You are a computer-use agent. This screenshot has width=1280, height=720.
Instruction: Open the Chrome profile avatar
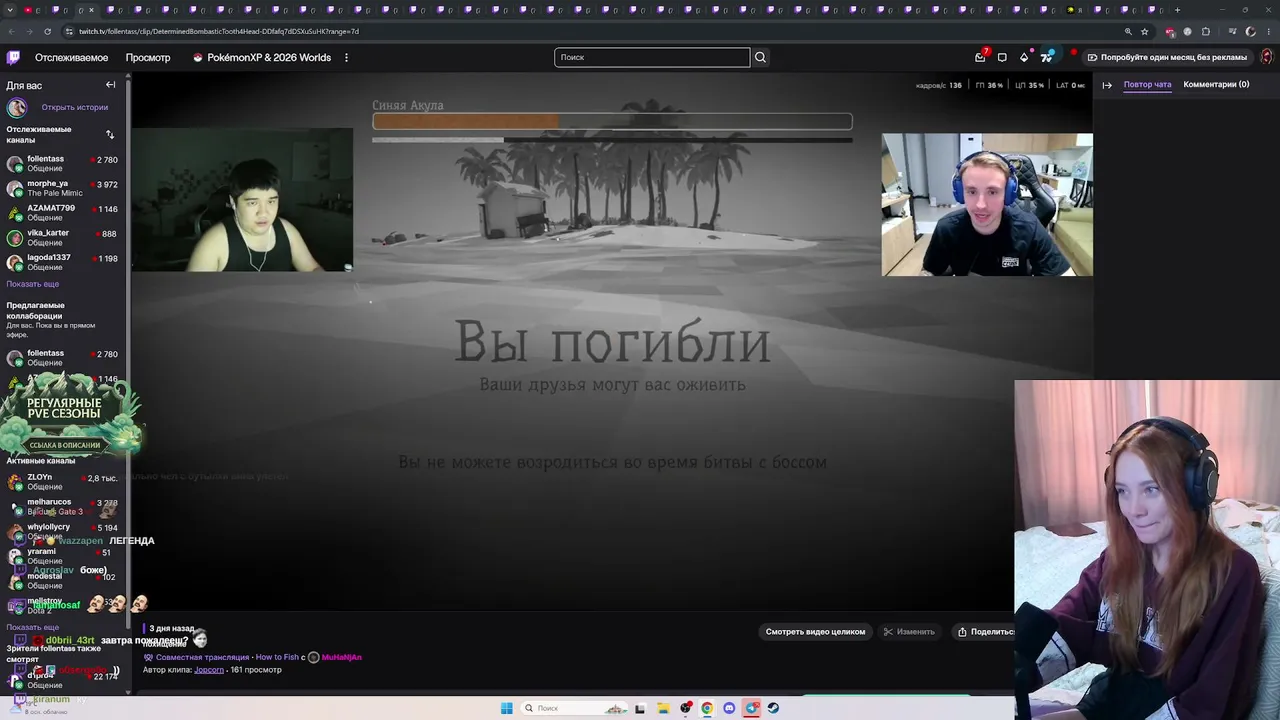(1250, 31)
